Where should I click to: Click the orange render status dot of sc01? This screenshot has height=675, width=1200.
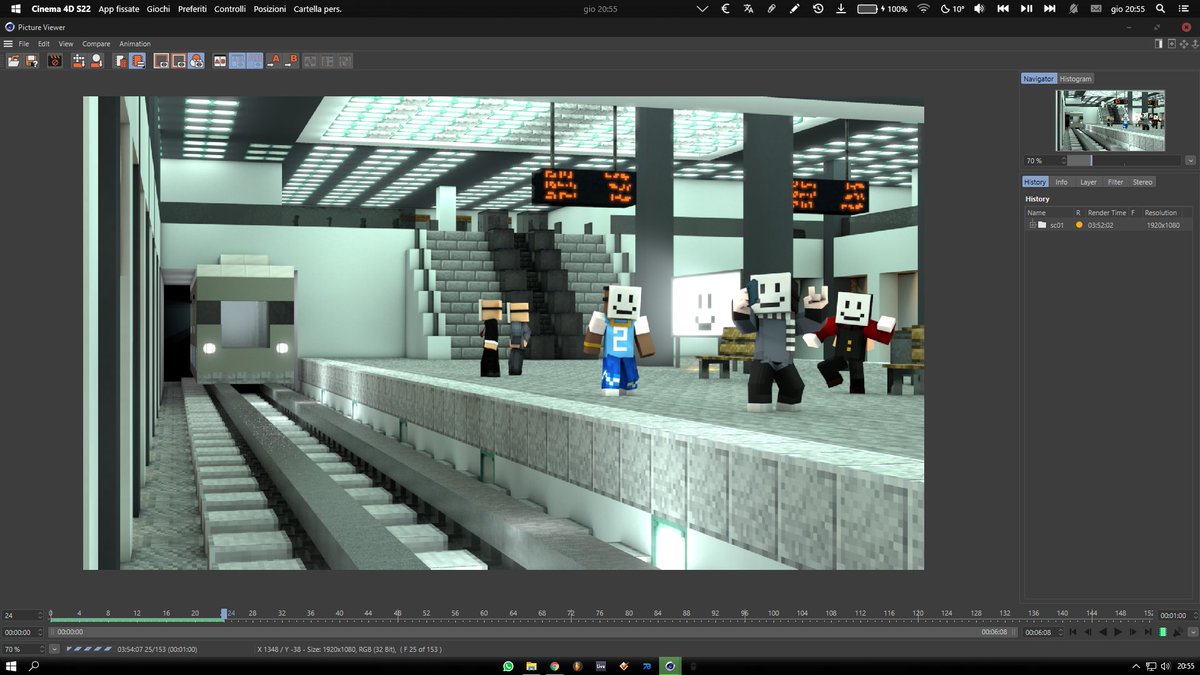coord(1078,225)
